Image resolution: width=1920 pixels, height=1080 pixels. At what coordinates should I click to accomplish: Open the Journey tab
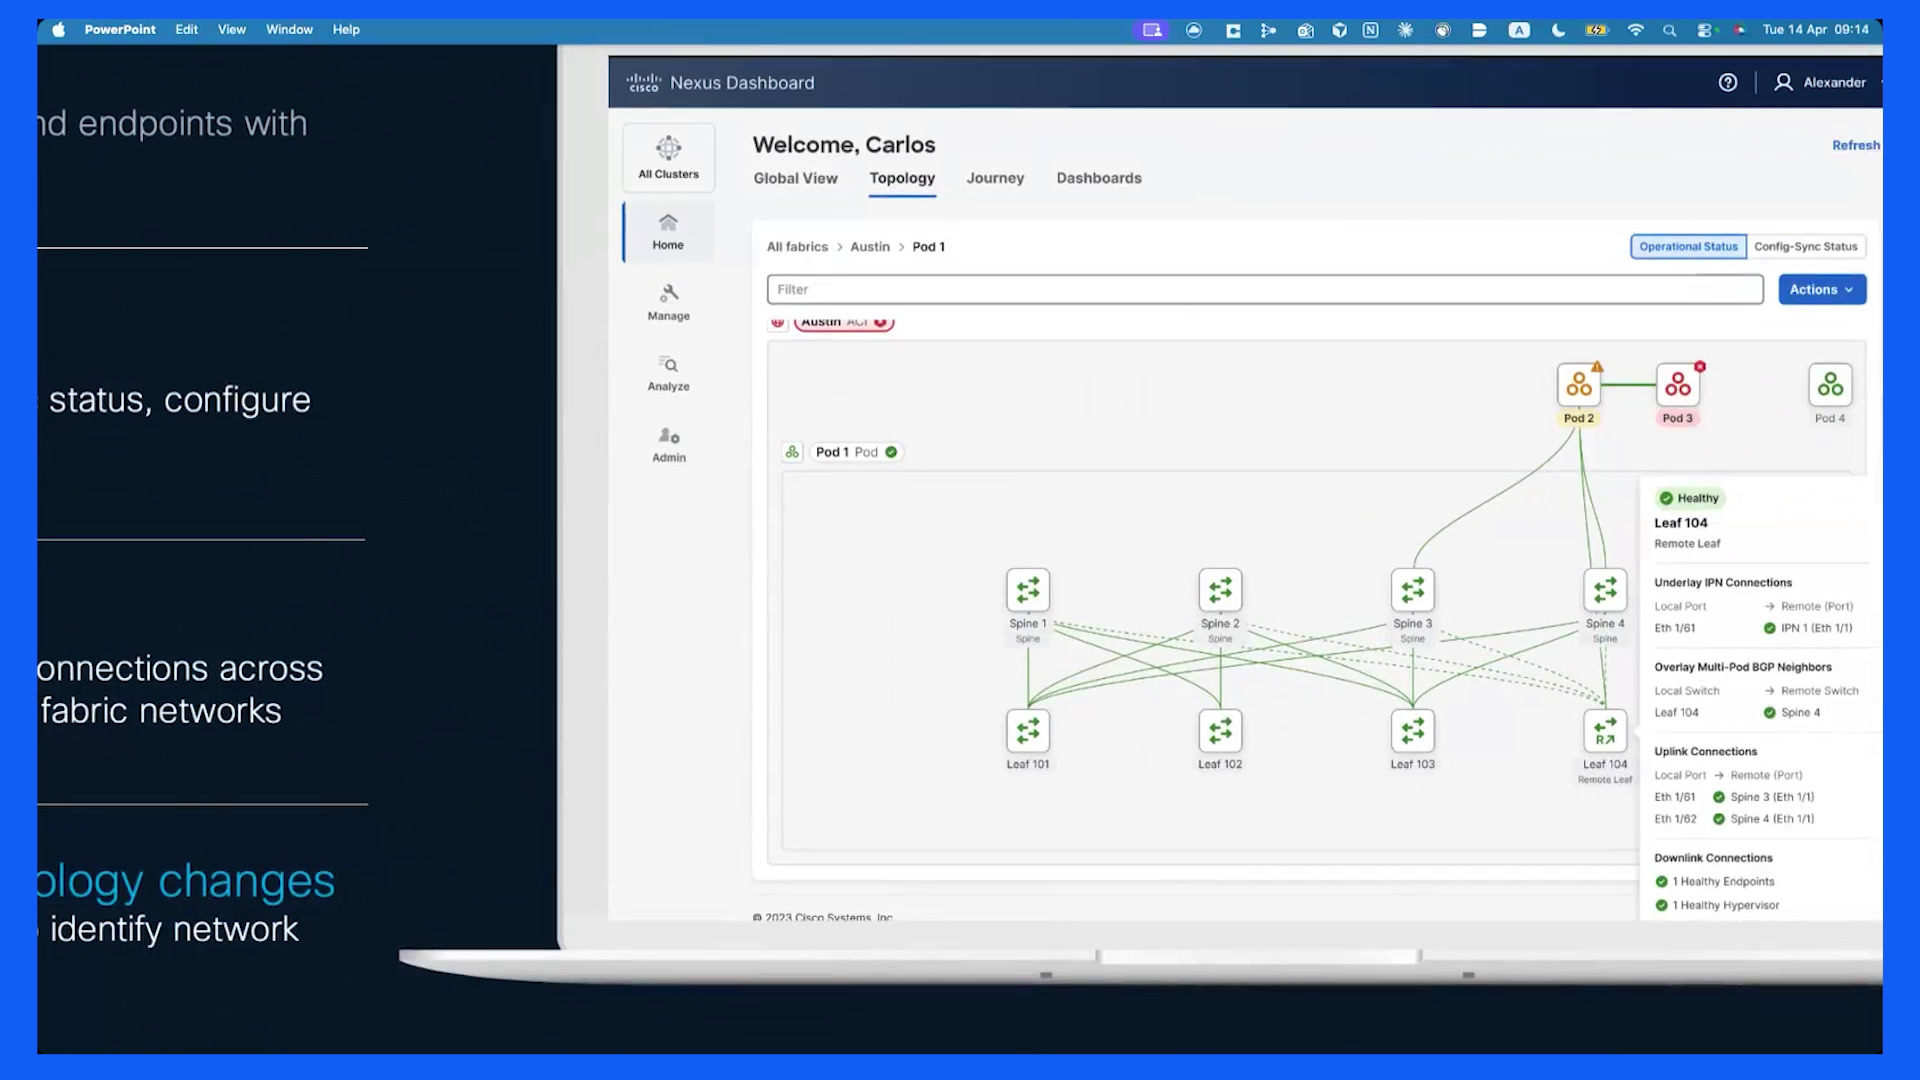pos(995,178)
